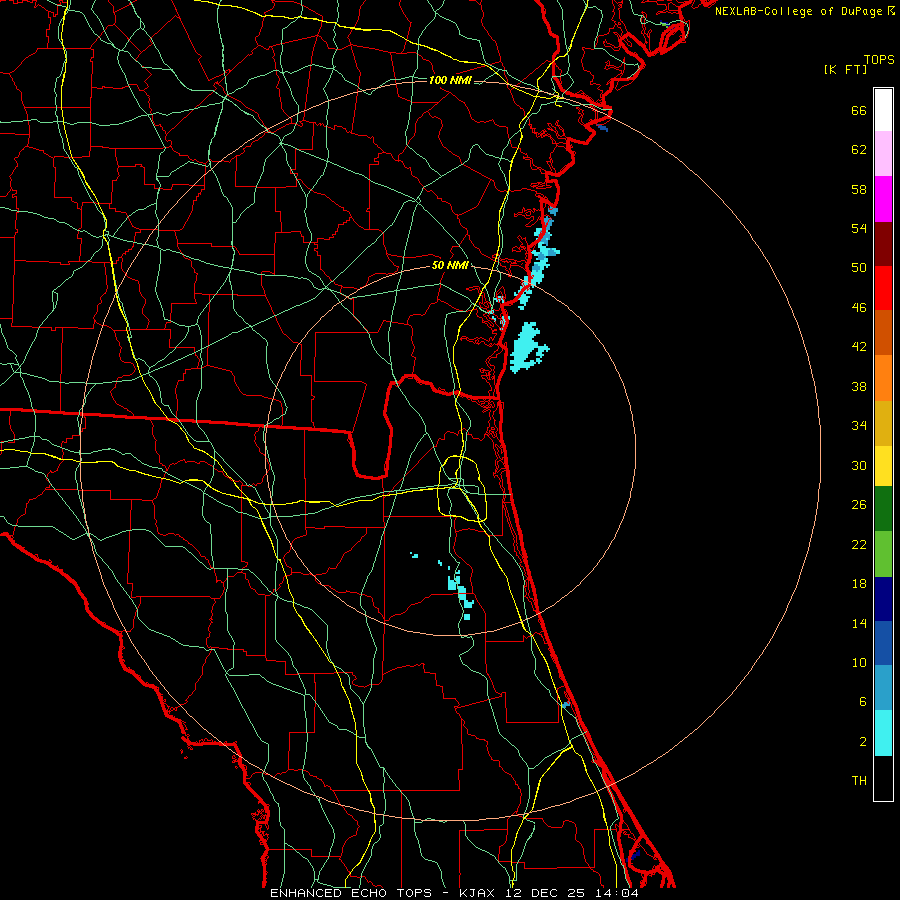Click the legend value 62
Image resolution: width=900 pixels, height=900 pixels.
click(859, 150)
